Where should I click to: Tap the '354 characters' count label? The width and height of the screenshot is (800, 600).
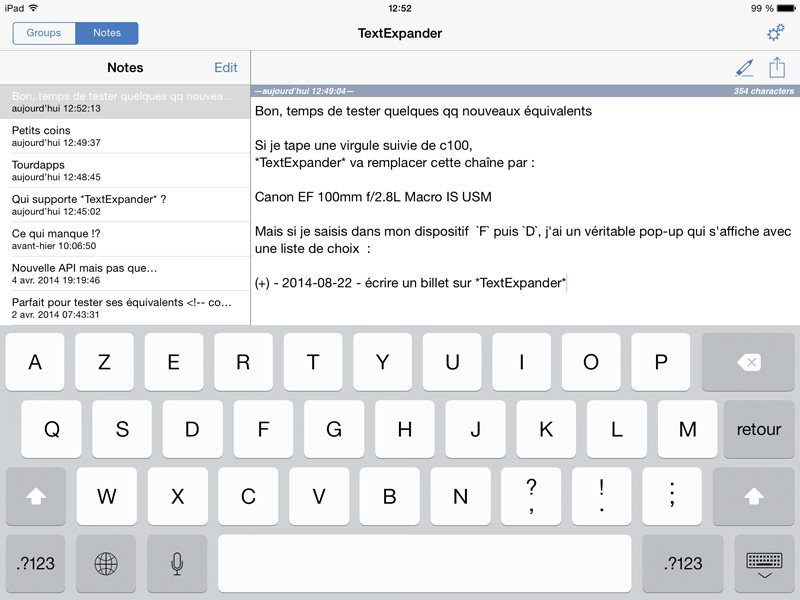coord(763,91)
